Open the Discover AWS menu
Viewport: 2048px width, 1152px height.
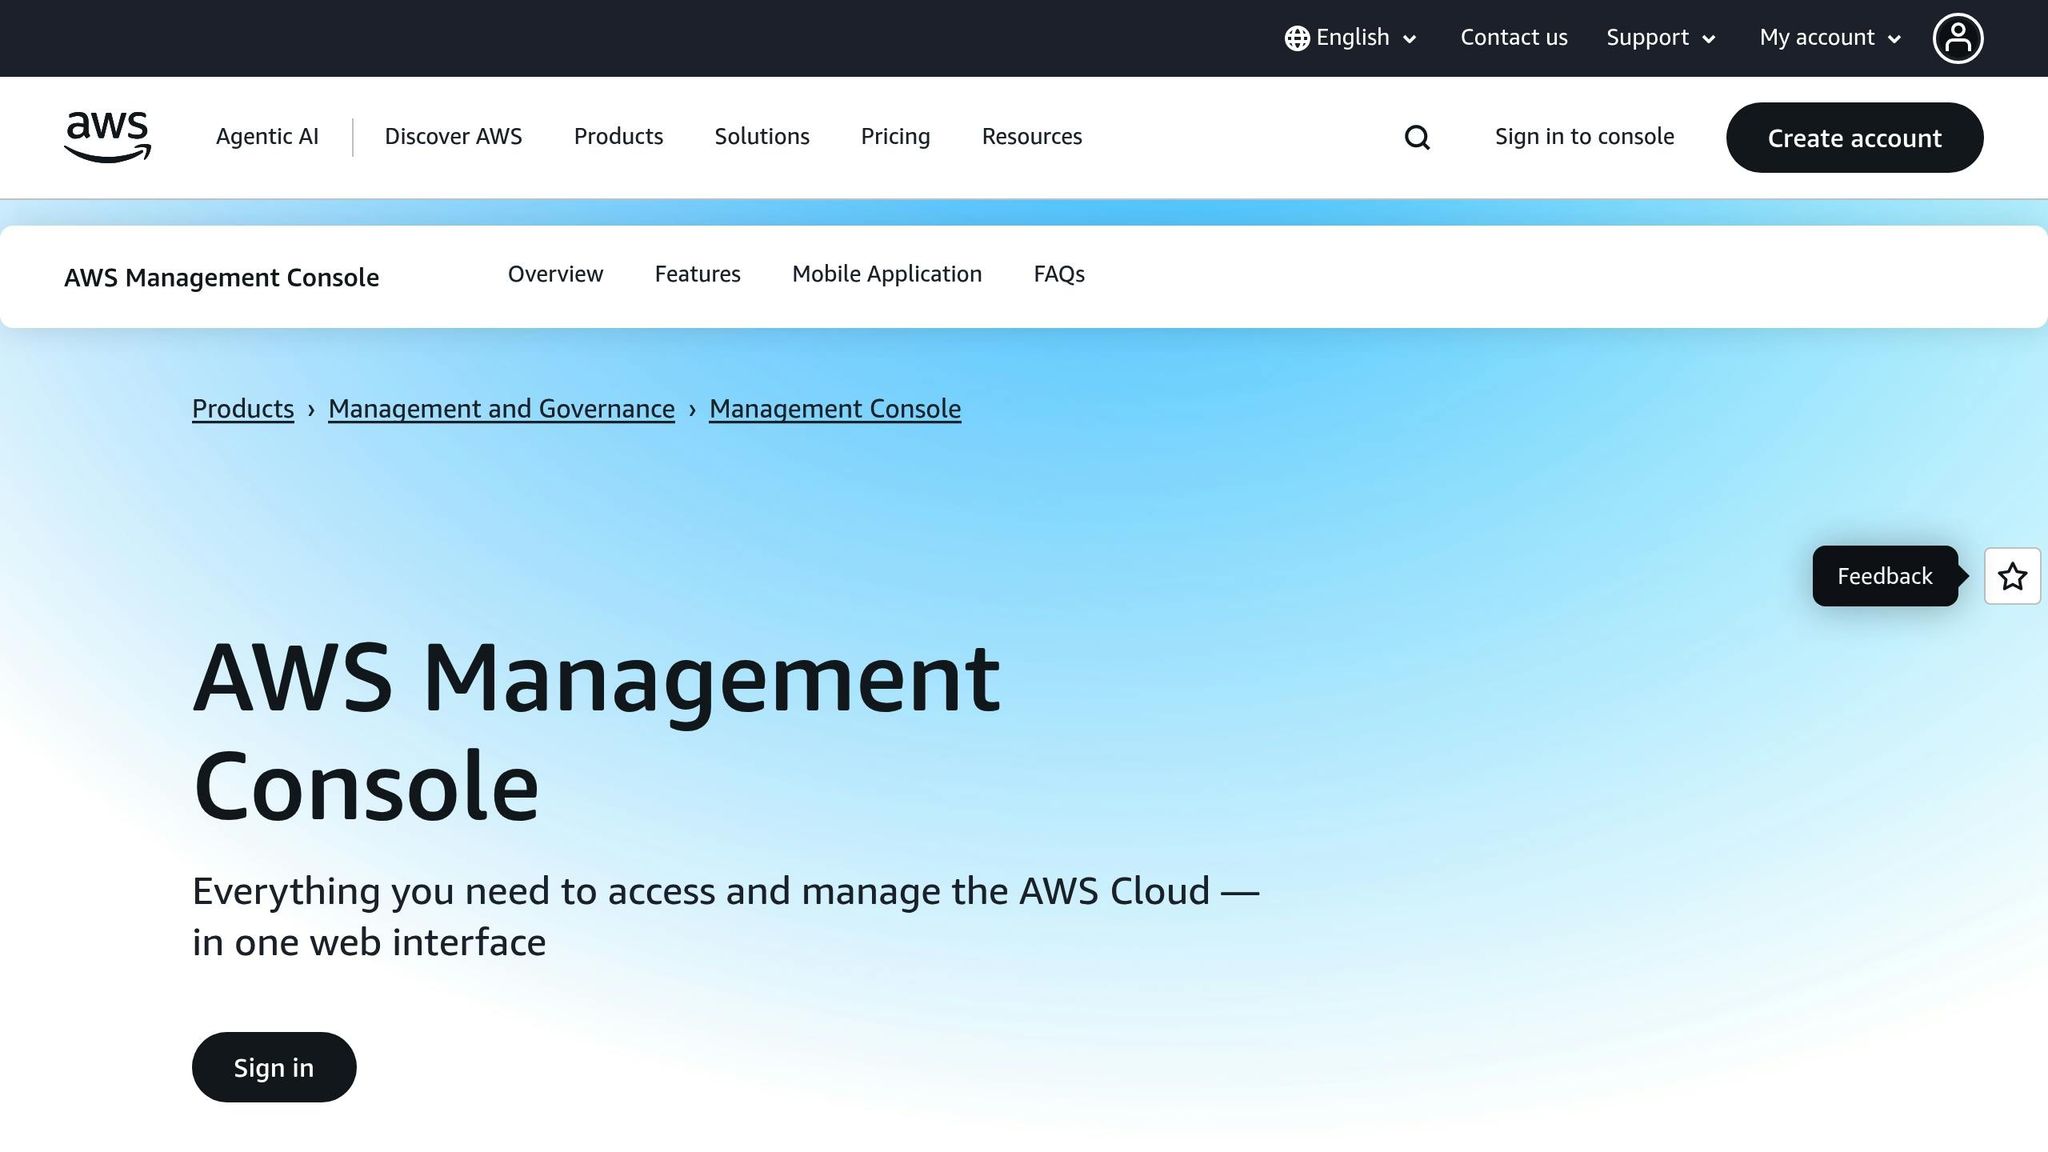click(x=453, y=136)
